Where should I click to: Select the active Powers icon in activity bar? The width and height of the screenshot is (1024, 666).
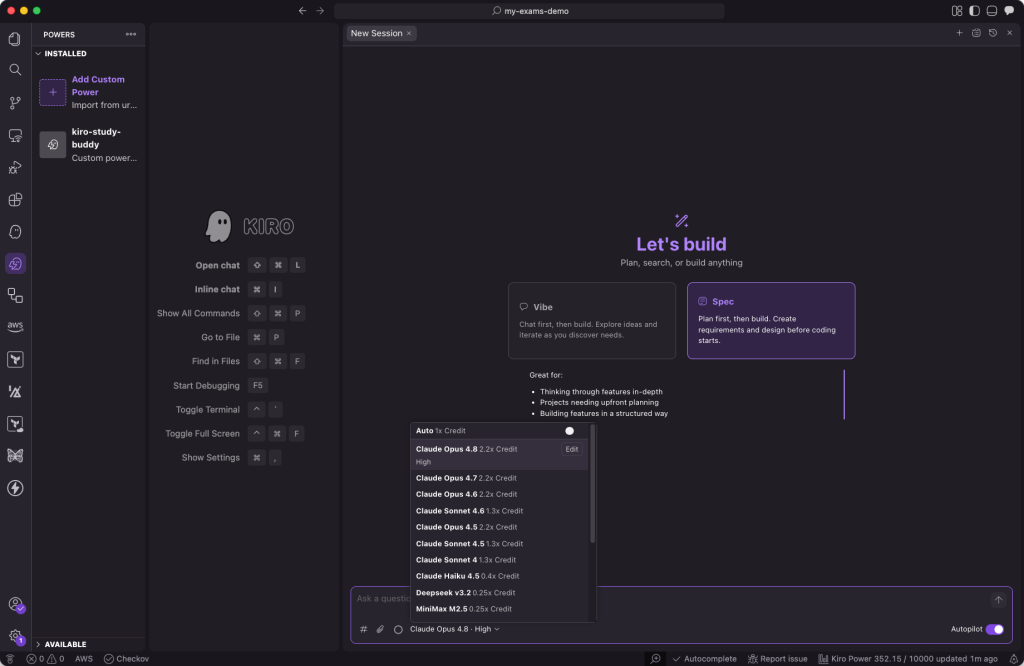click(x=15, y=264)
